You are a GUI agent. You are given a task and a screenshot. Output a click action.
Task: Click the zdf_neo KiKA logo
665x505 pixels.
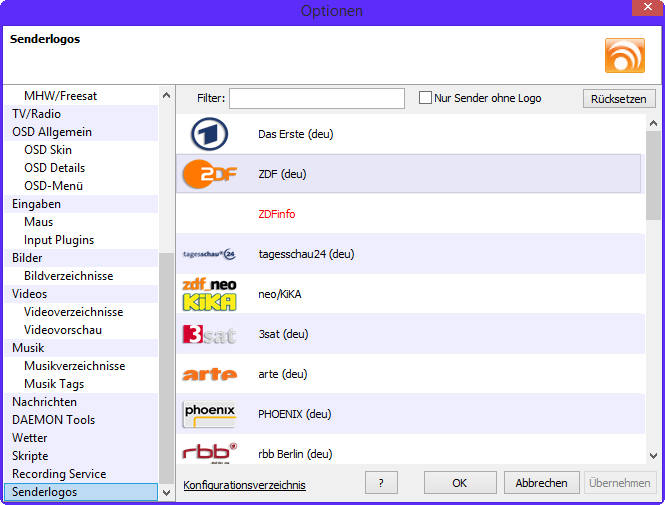pyautogui.click(x=209, y=294)
